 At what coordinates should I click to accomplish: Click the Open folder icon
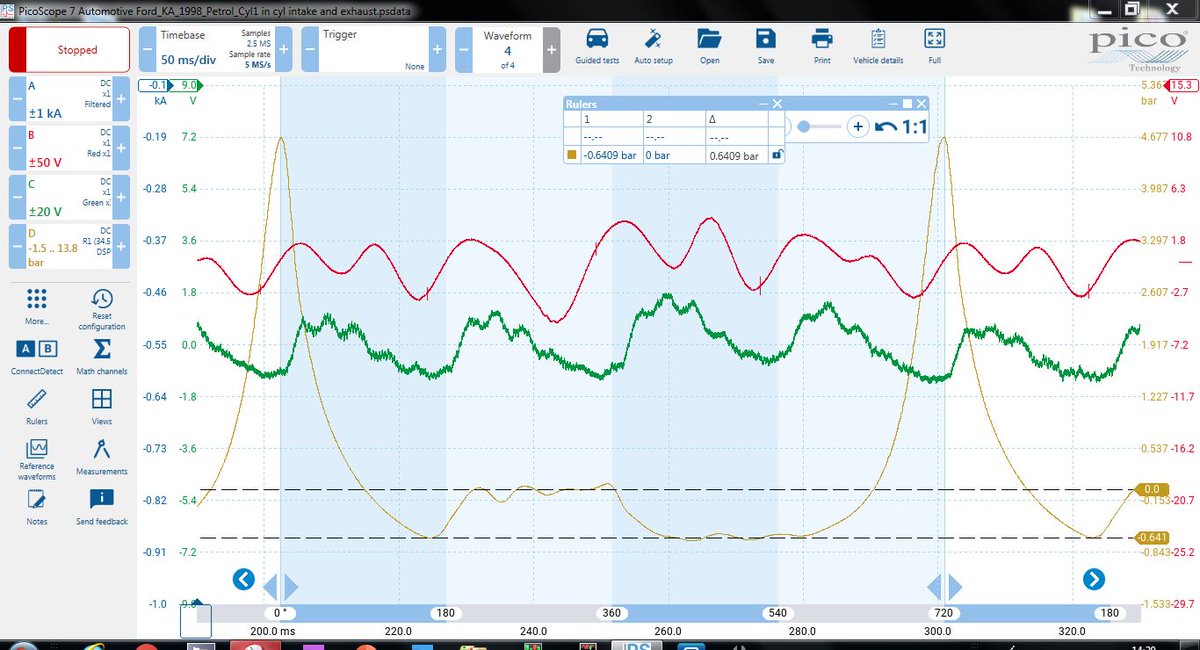pyautogui.click(x=709, y=40)
